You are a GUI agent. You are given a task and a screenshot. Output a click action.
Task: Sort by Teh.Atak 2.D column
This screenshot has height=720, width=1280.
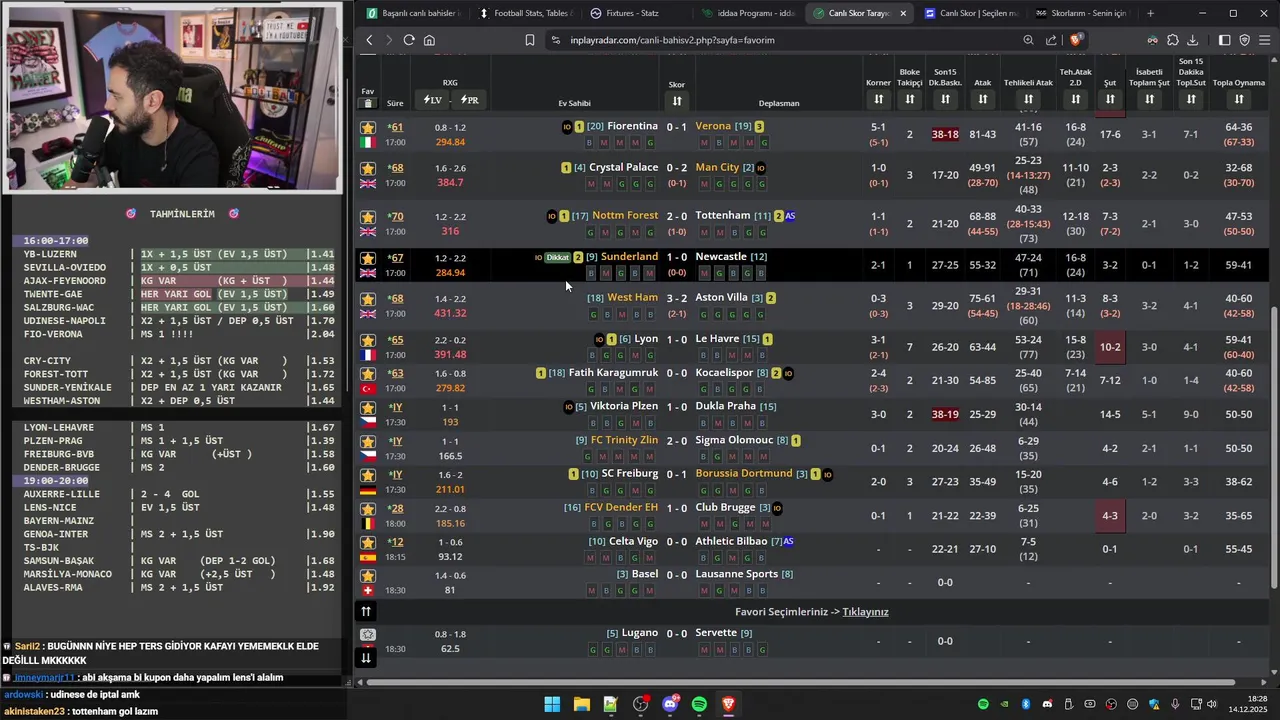(1076, 99)
